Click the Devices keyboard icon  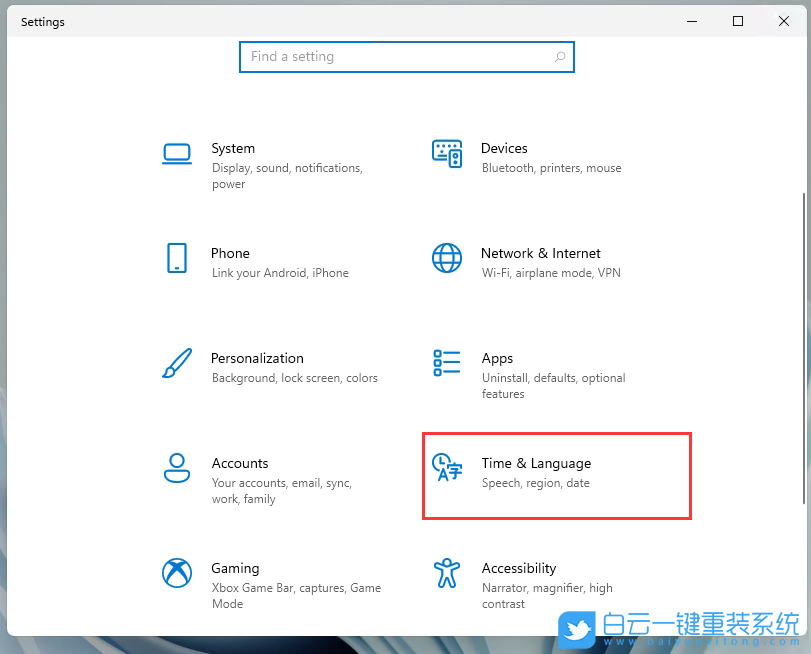(447, 153)
